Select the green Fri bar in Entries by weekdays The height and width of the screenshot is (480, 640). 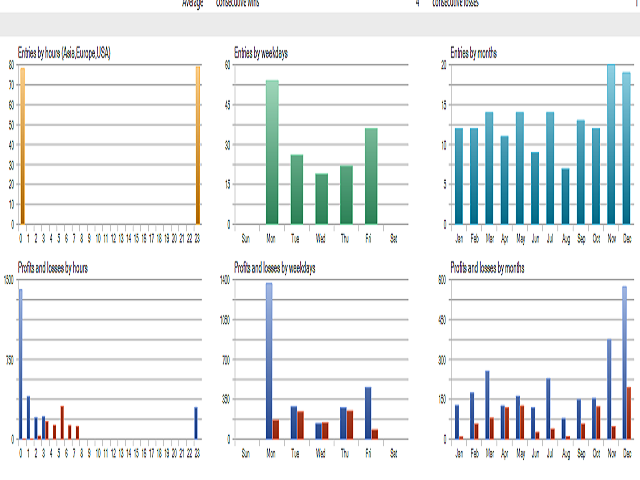click(371, 176)
